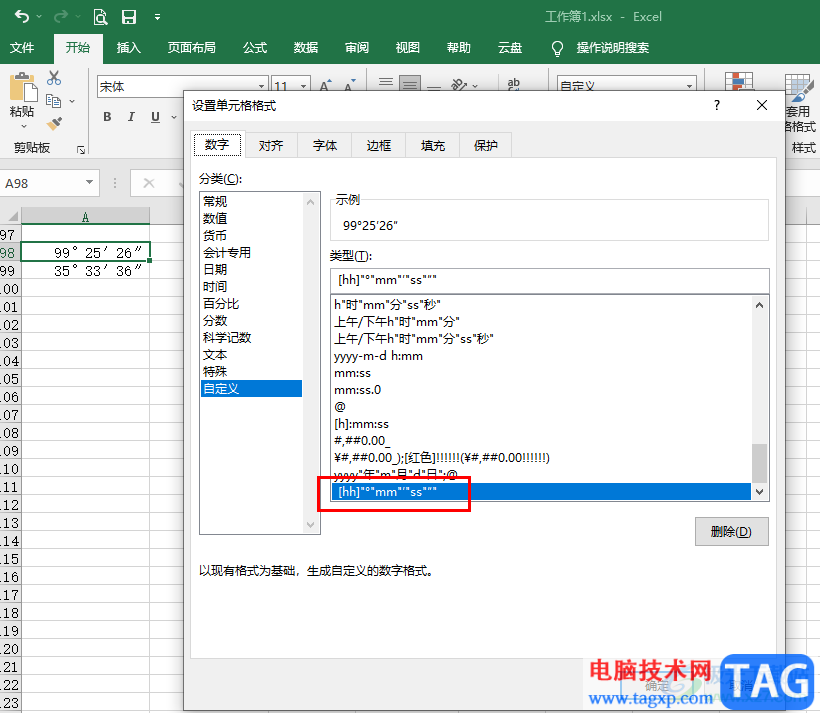Screen dimensions: 820x713
Task: Select the Format Painter brush icon
Action: click(x=54, y=123)
